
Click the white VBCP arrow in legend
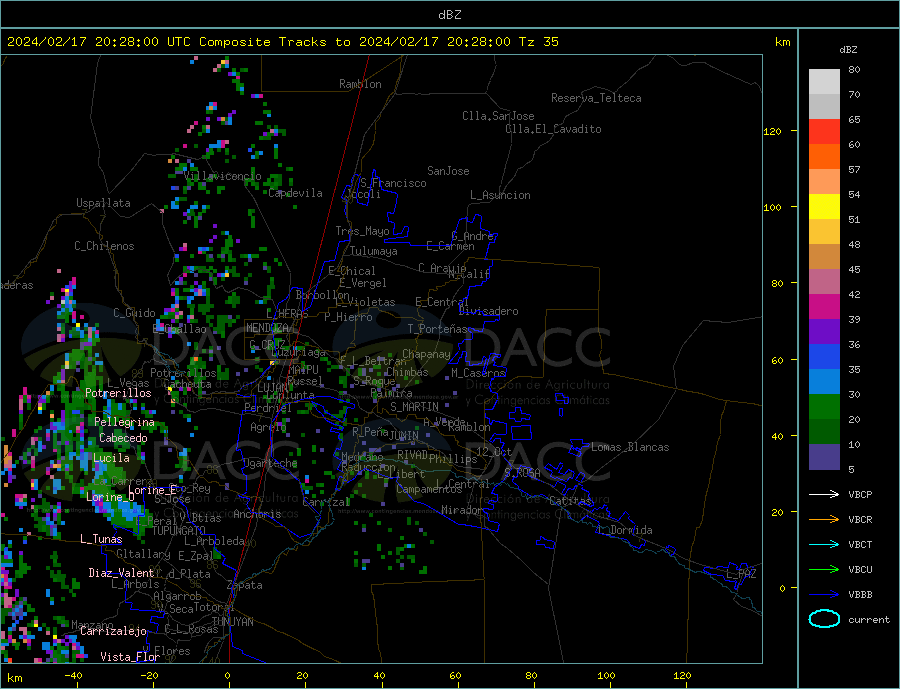[x=824, y=494]
